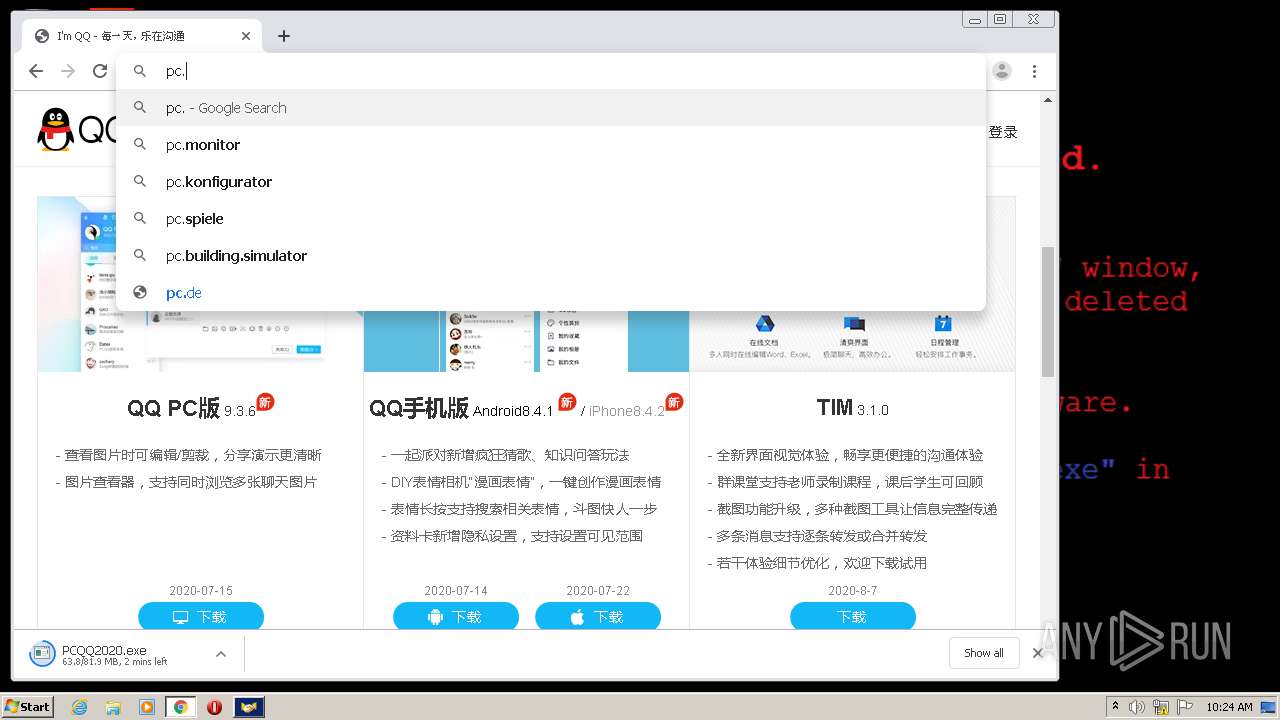
Task: Click the network tray icon
Action: (x=1161, y=707)
